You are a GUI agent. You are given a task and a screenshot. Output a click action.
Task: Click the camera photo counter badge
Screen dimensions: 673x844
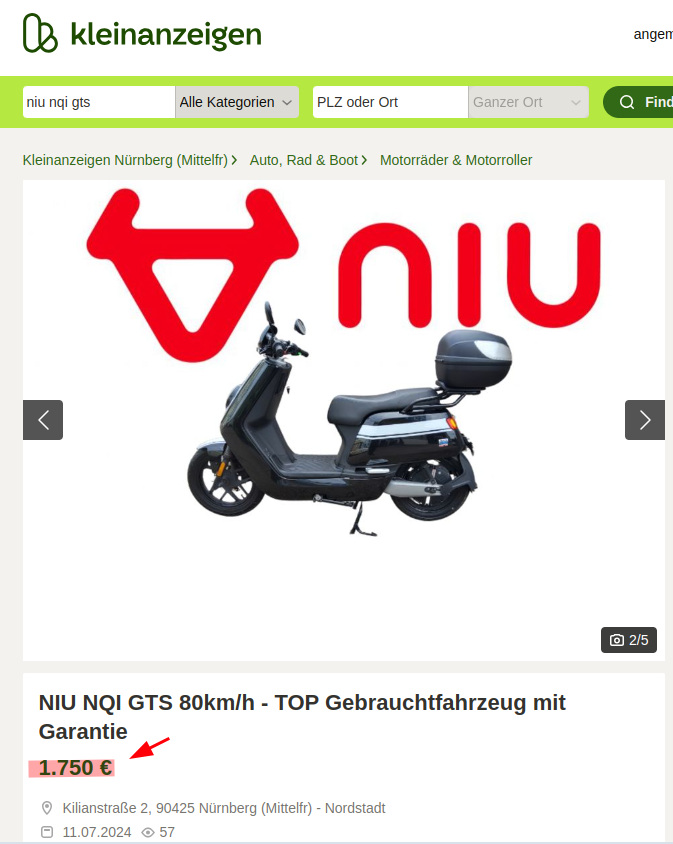coord(629,640)
